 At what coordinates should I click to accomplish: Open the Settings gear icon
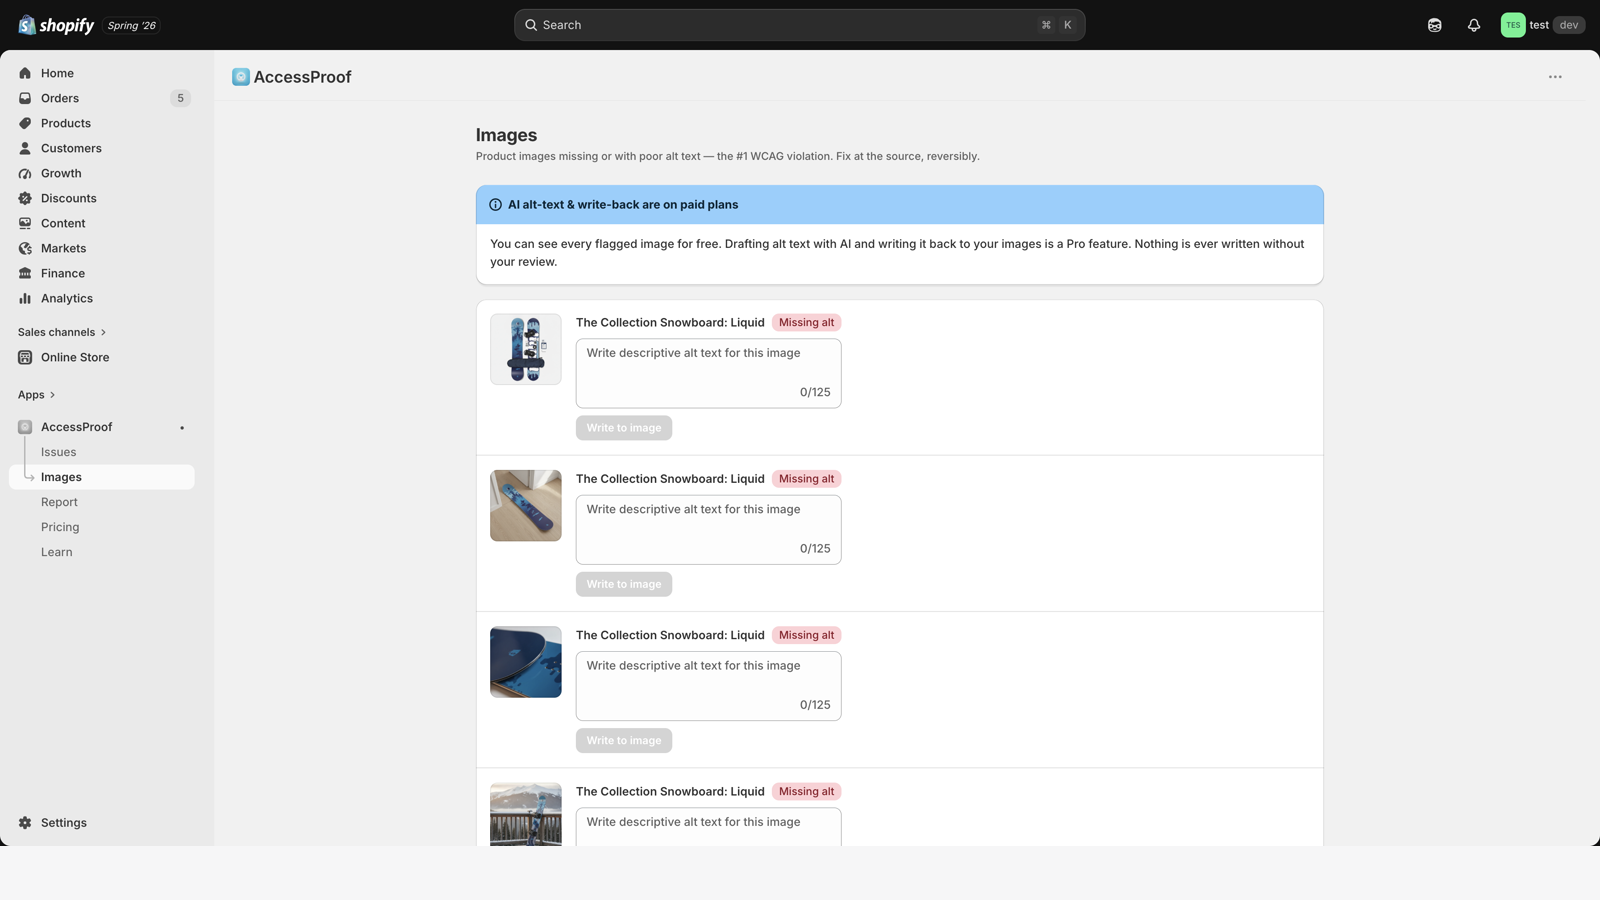(25, 823)
